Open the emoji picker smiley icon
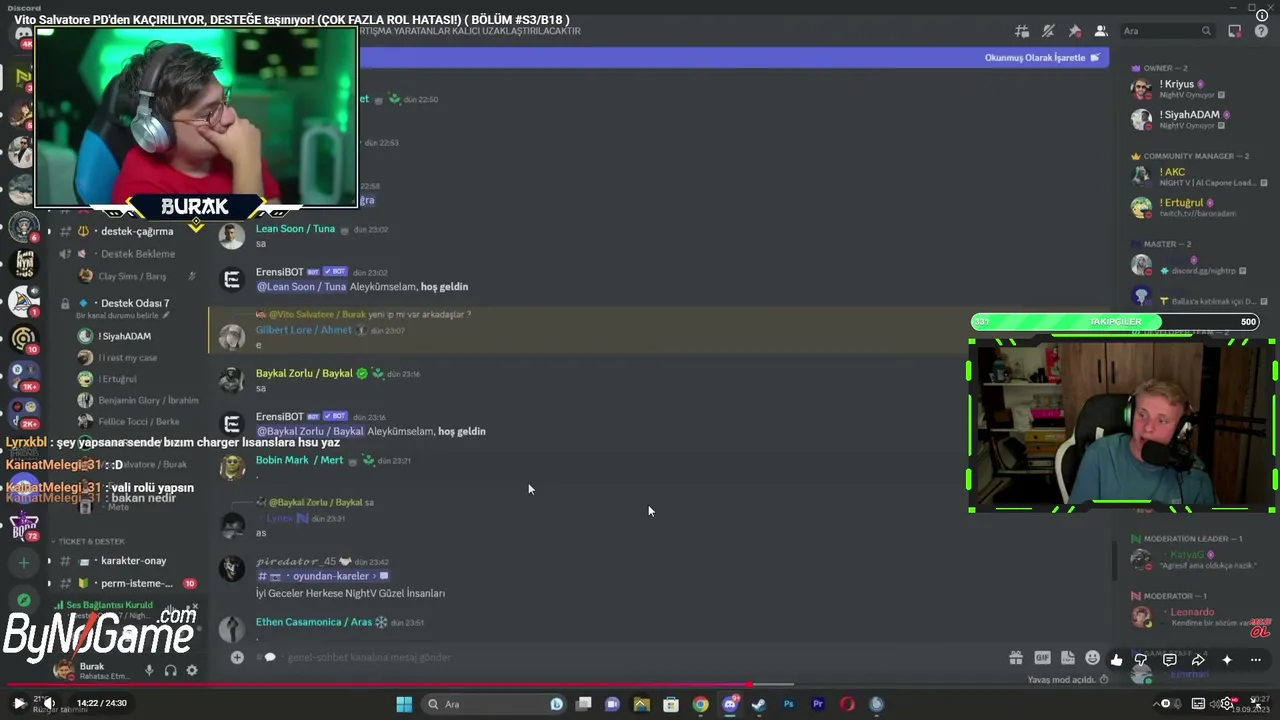The width and height of the screenshot is (1280, 720). tap(1092, 658)
